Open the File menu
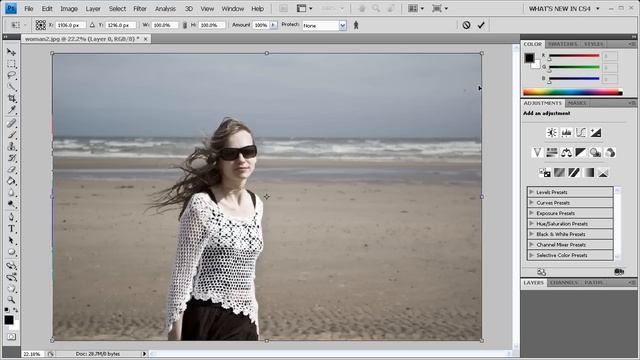 point(29,9)
